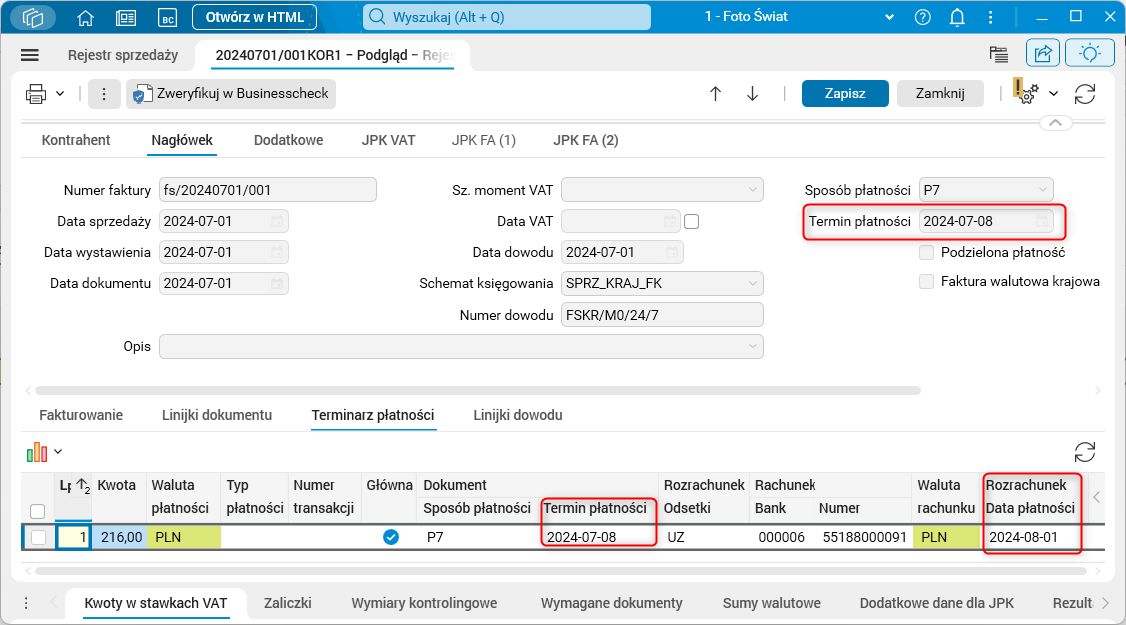Viewport: 1126px width, 625px height.
Task: Click the Zamknij button
Action: (x=940, y=93)
